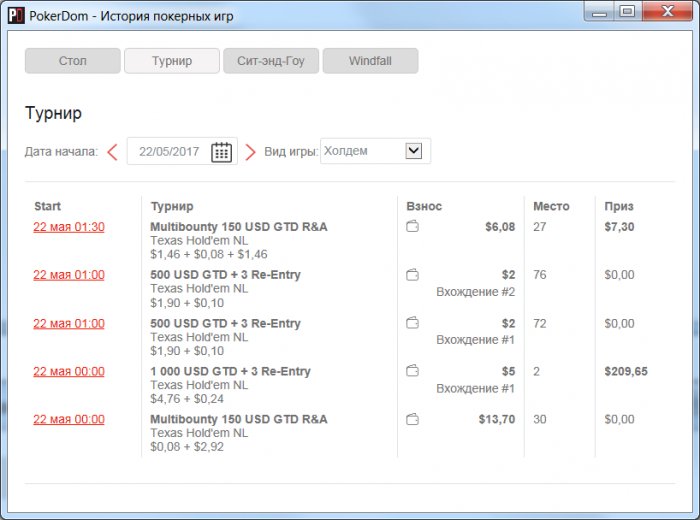The width and height of the screenshot is (700, 520).
Task: Switch to the Windfall tab
Action: click(x=371, y=61)
